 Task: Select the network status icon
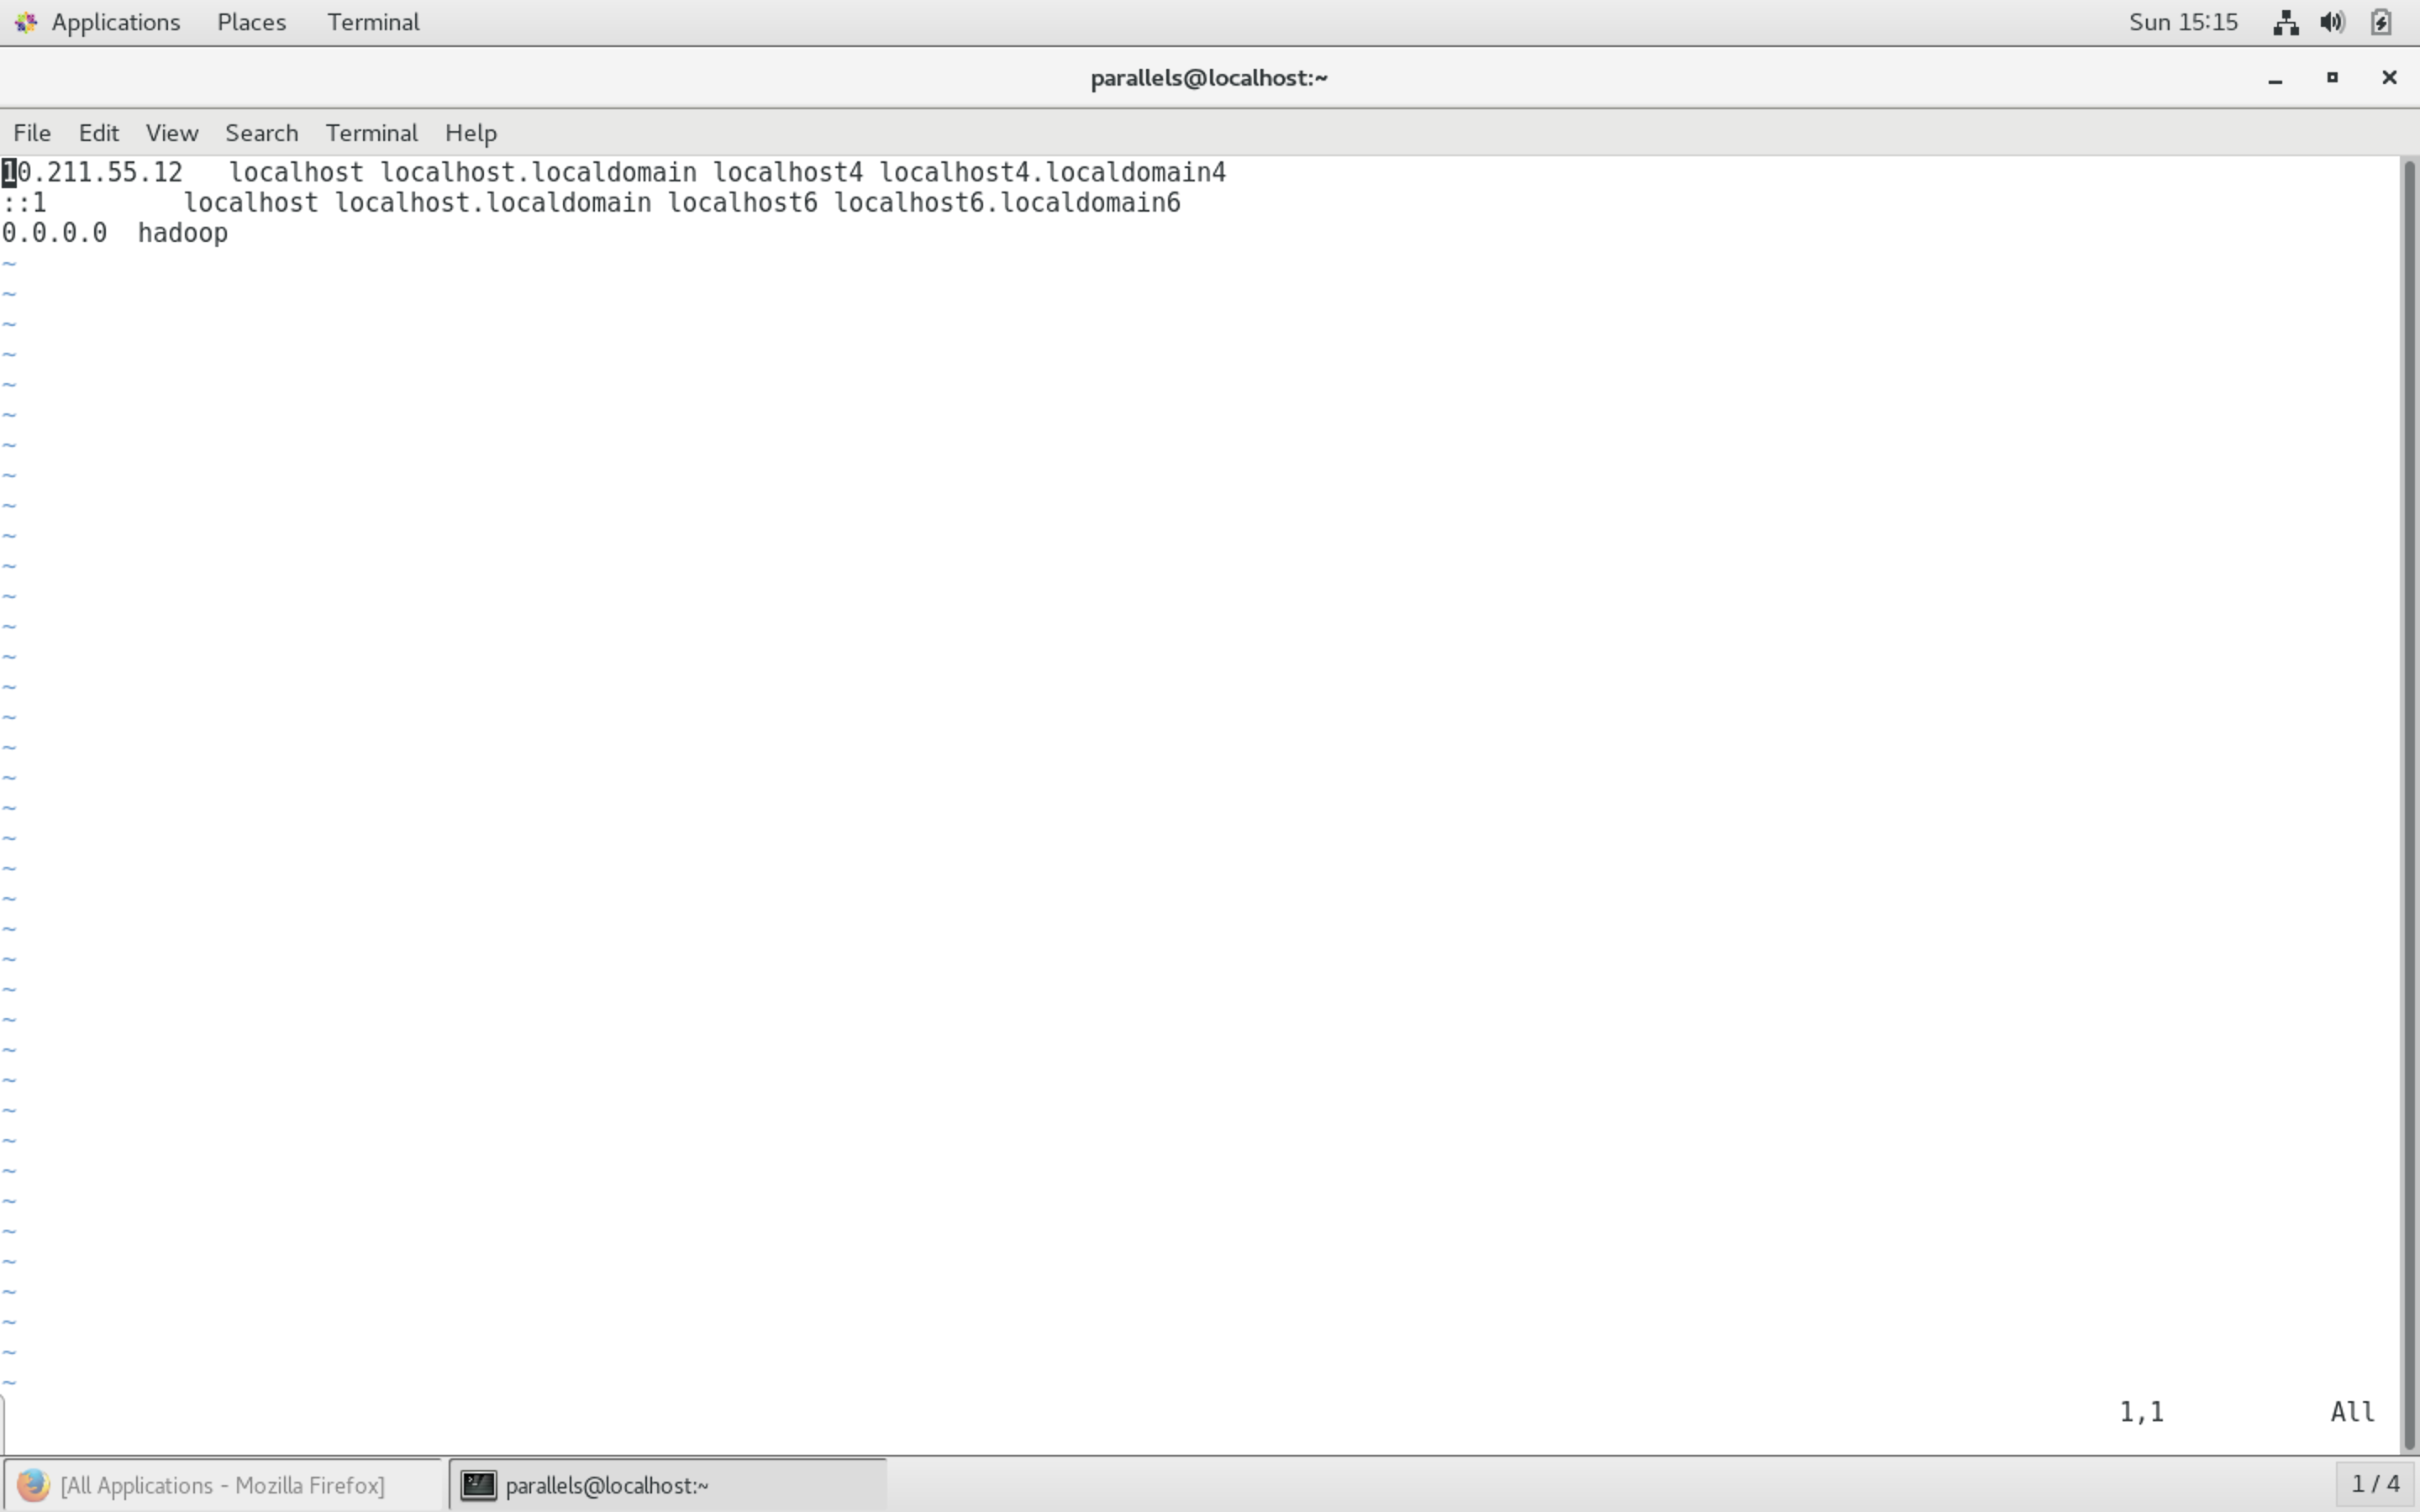click(2284, 21)
